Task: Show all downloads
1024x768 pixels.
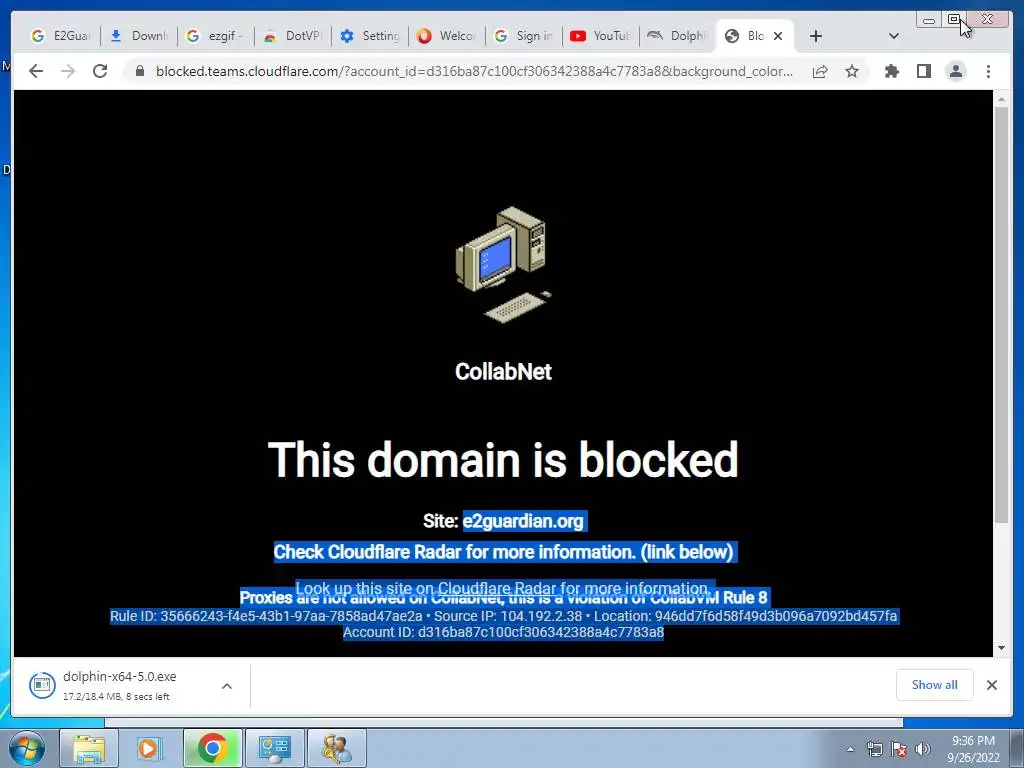Action: 935,684
